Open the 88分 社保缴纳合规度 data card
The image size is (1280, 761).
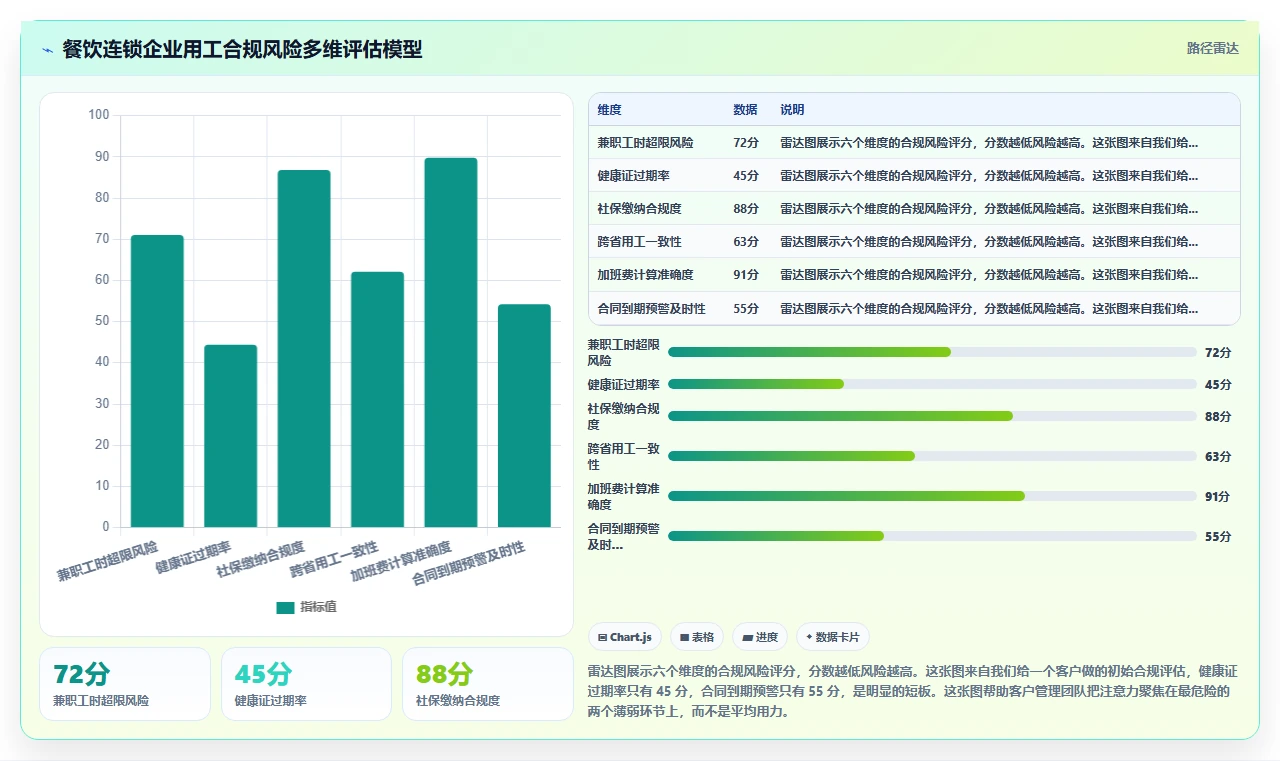click(x=487, y=684)
